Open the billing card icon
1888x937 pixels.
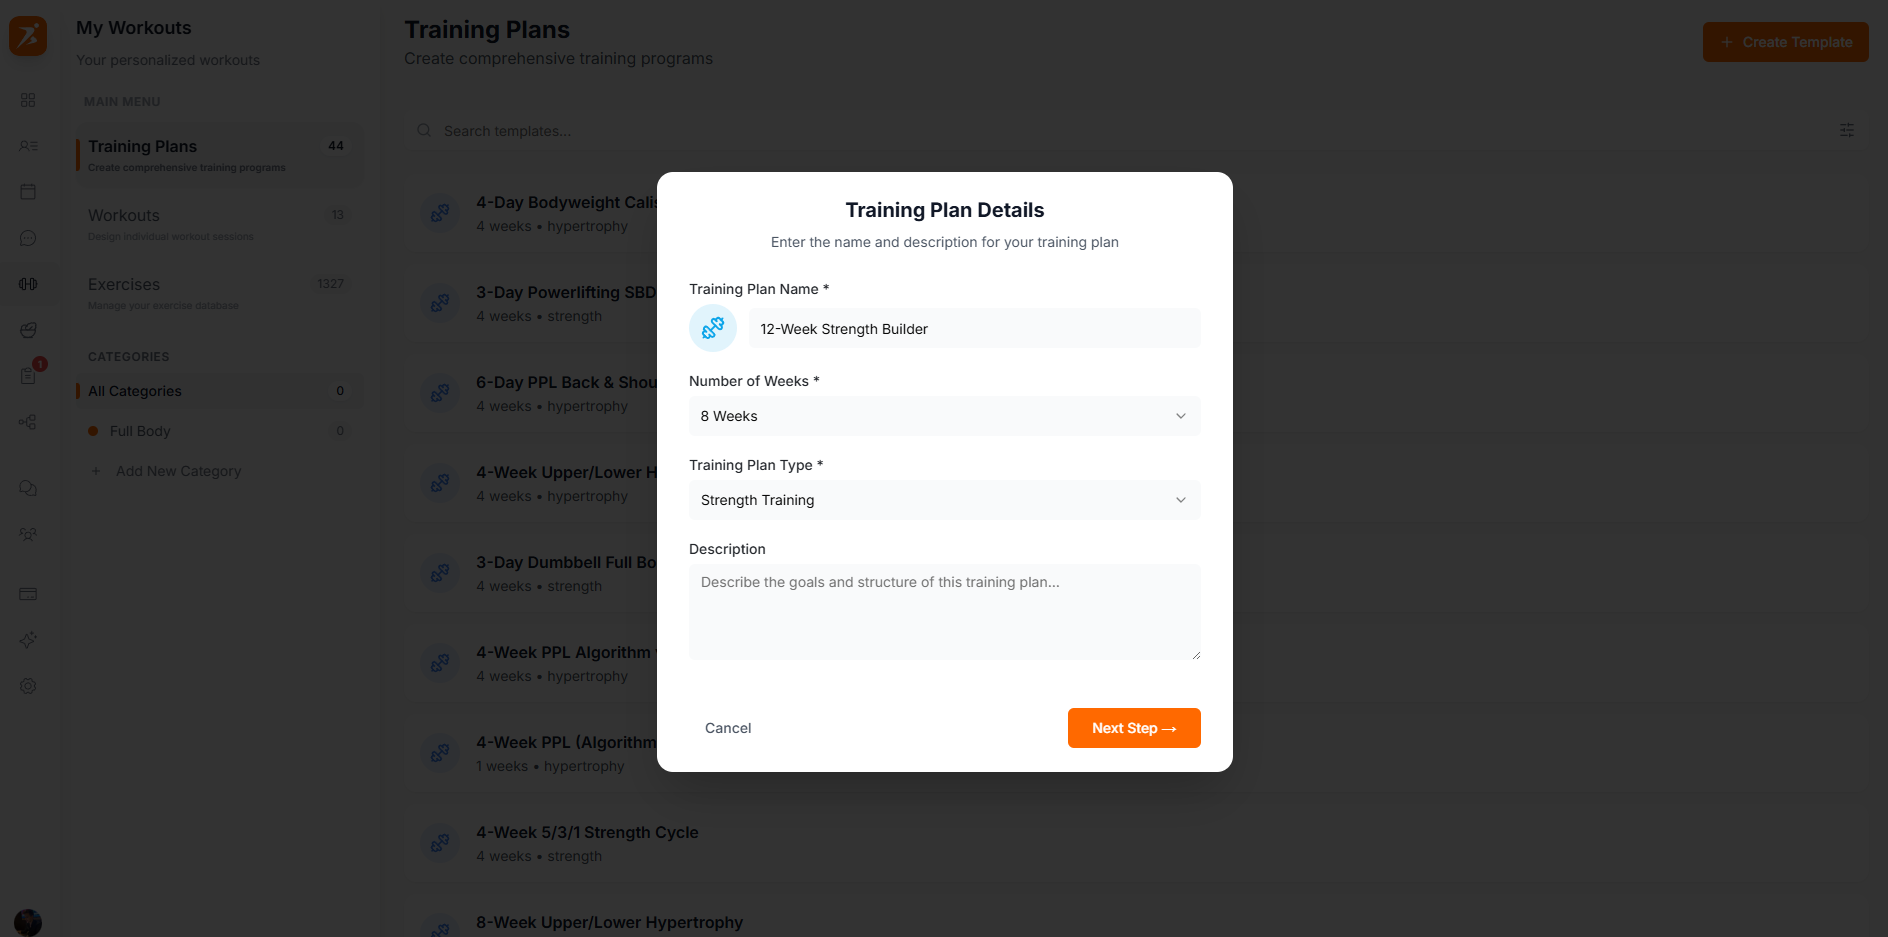coord(28,594)
